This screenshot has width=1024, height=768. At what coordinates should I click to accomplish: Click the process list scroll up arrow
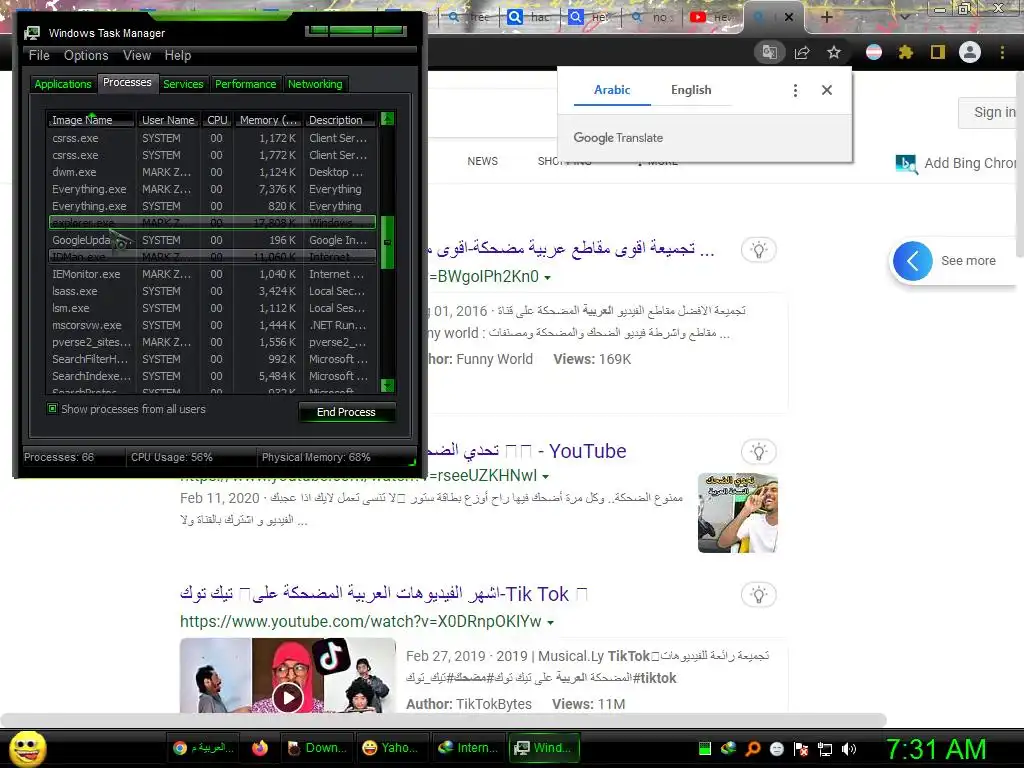point(387,119)
